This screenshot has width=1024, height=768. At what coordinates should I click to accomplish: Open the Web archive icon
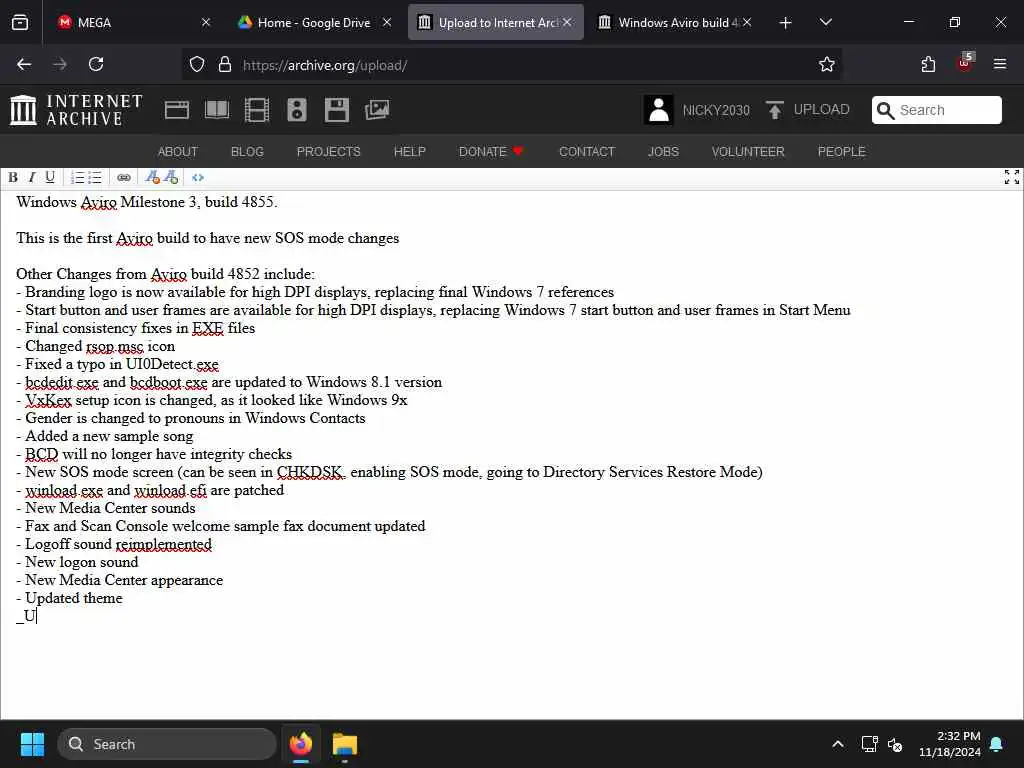[x=177, y=110]
